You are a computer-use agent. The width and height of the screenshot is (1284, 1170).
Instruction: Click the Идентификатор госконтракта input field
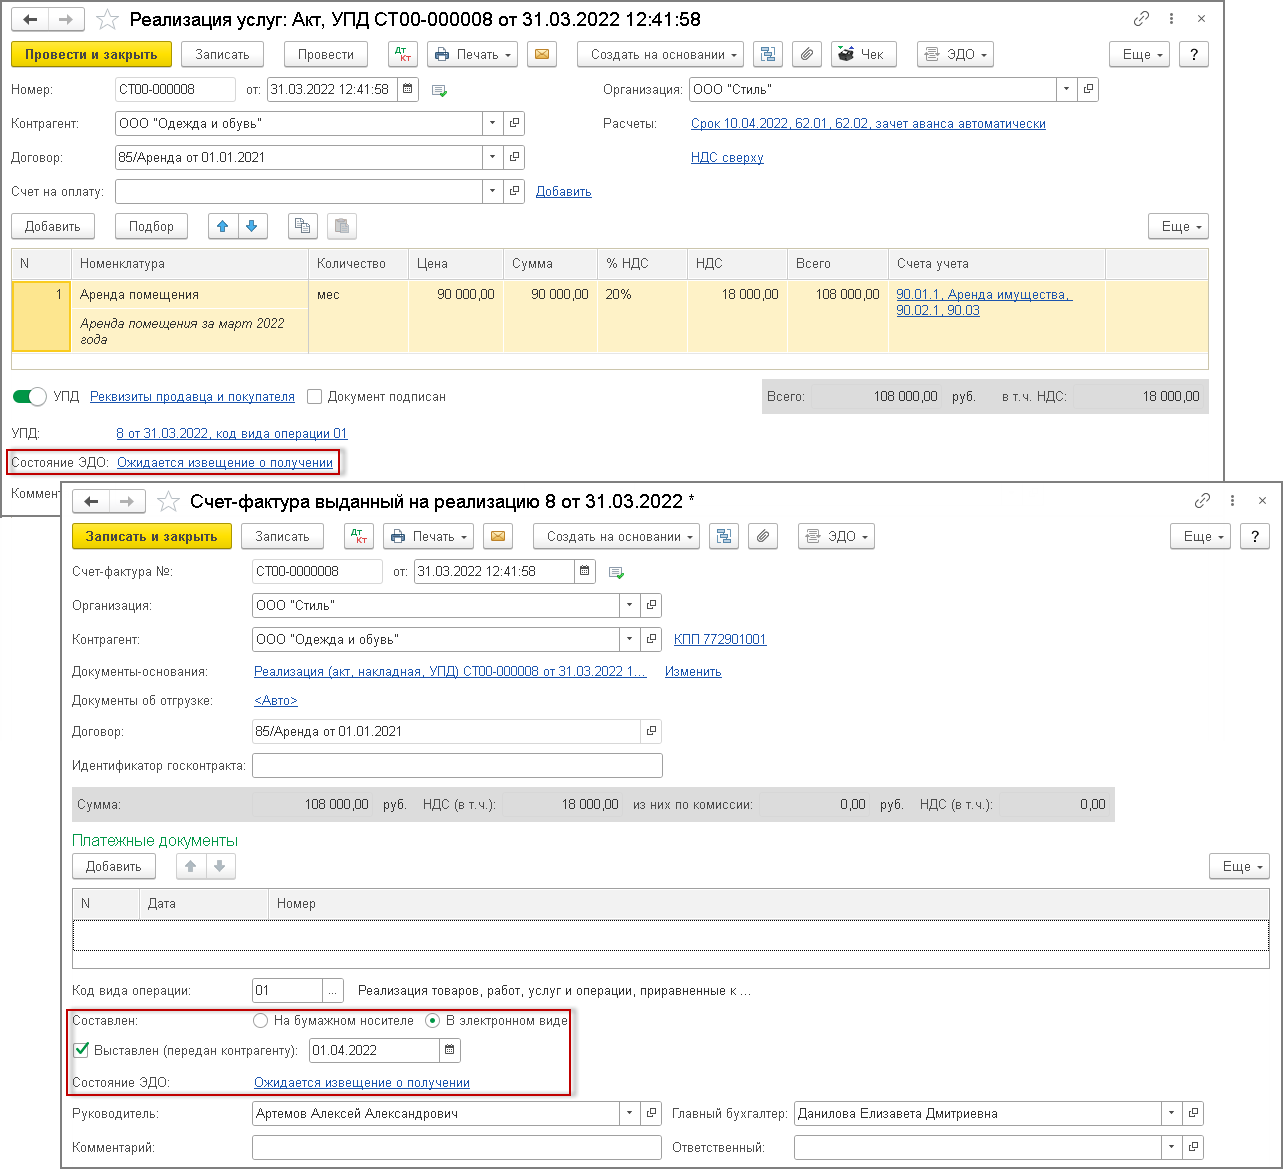[x=457, y=765]
